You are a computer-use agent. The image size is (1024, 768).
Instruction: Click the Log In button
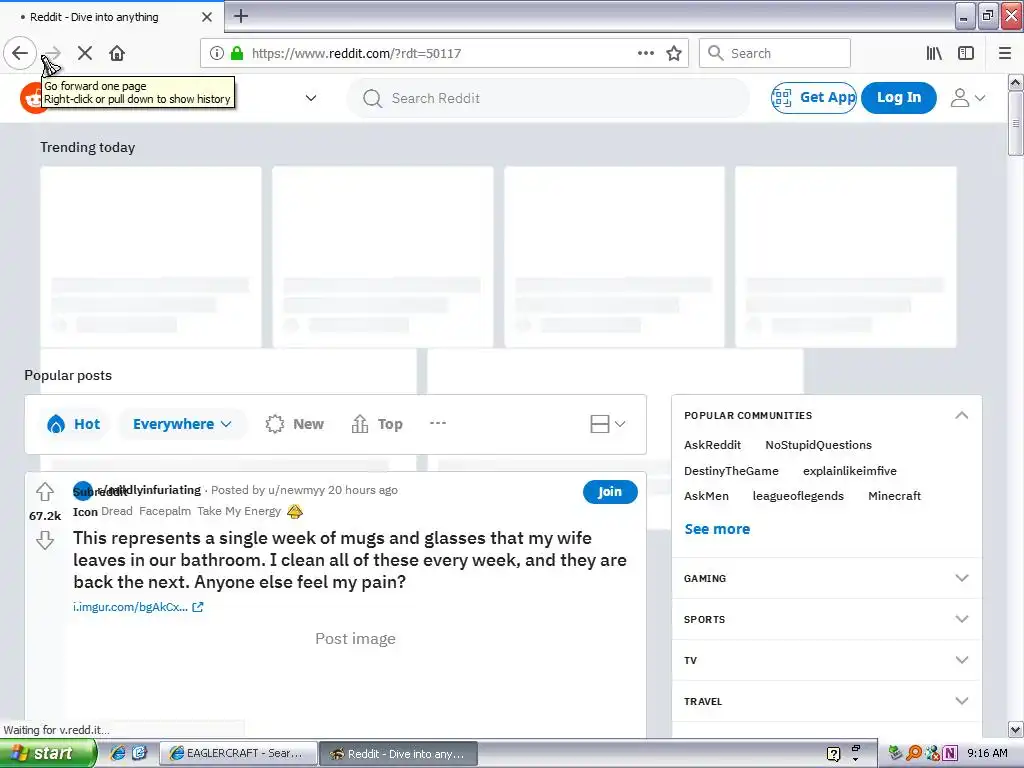(899, 98)
